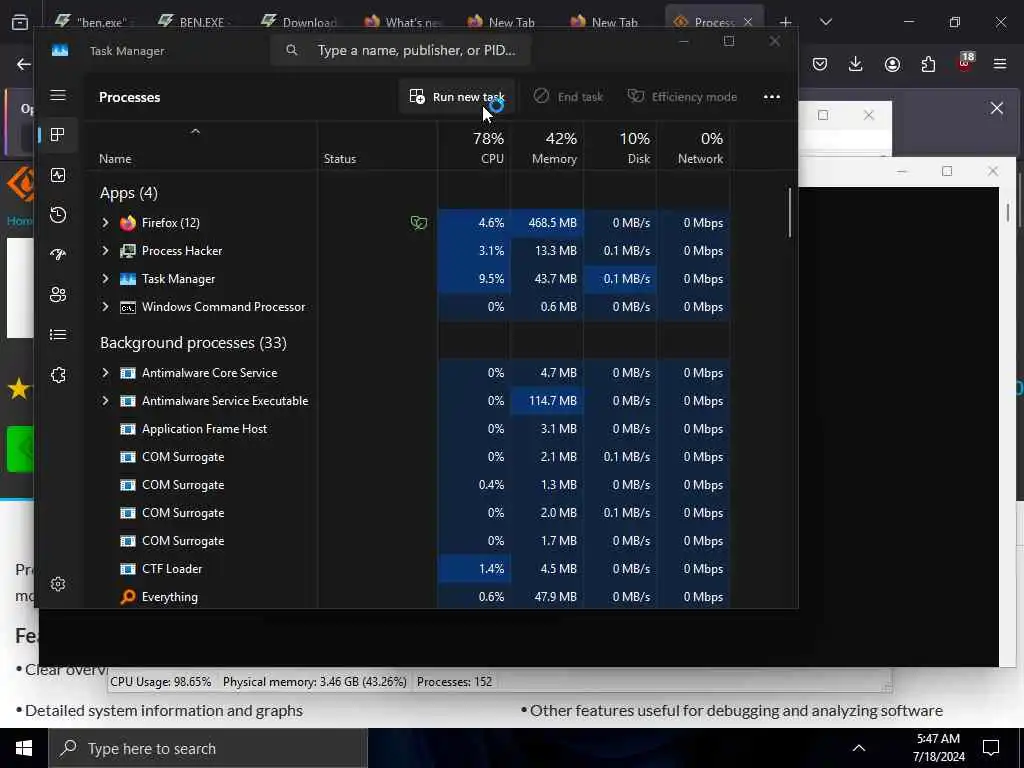Switch to the last New Tab browser tab

[604, 22]
